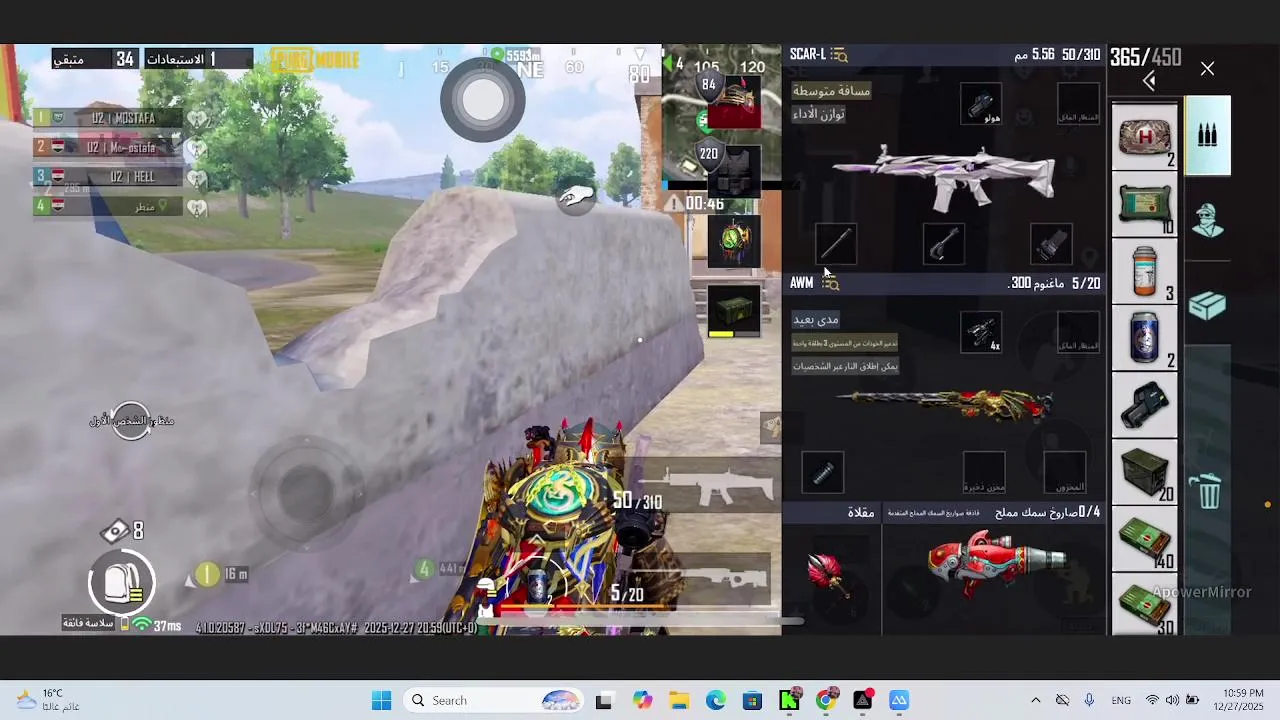Click the empty SCAR-L canted sight slot
This screenshot has width=1280, height=720.
click(1078, 104)
